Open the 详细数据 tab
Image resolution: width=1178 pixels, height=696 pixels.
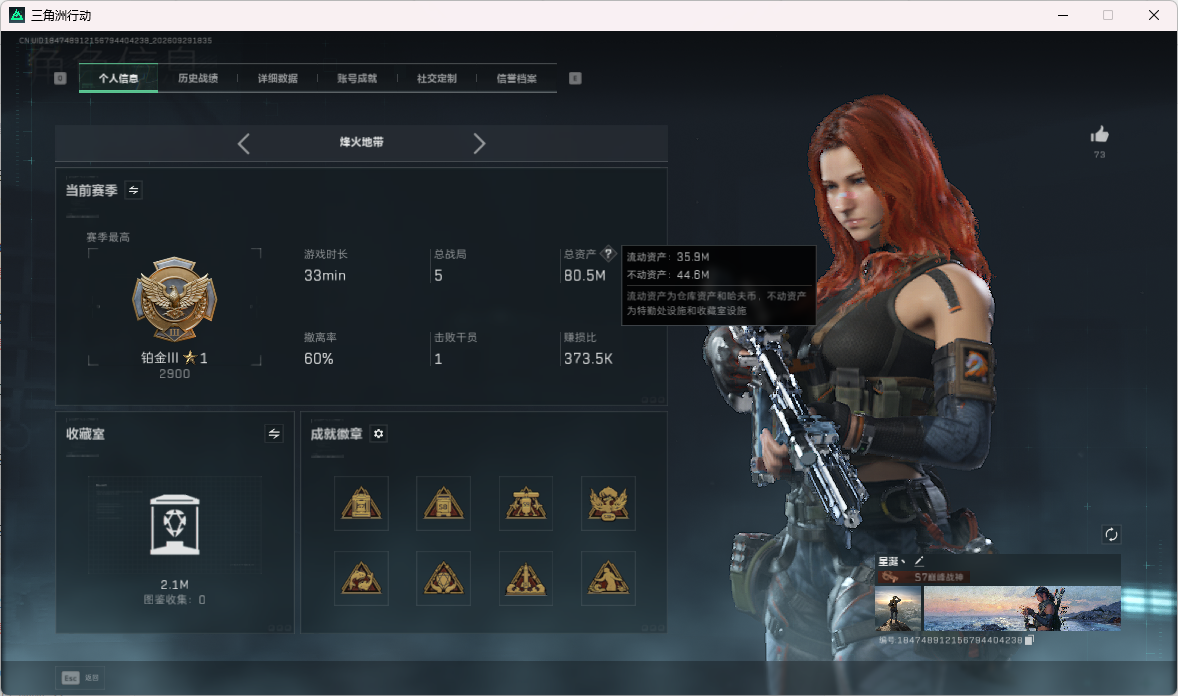point(278,78)
